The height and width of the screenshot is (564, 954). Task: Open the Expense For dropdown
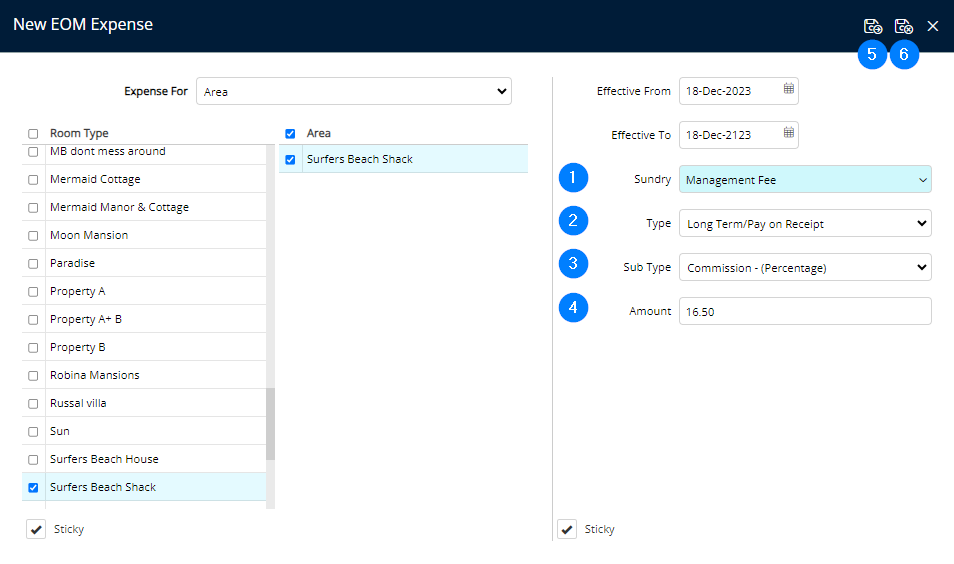[354, 91]
